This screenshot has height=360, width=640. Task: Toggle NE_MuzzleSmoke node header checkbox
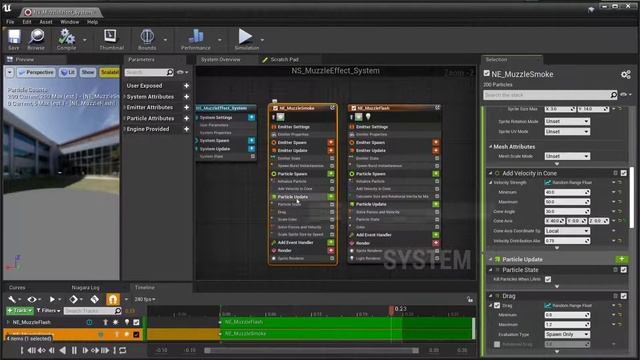point(276,108)
